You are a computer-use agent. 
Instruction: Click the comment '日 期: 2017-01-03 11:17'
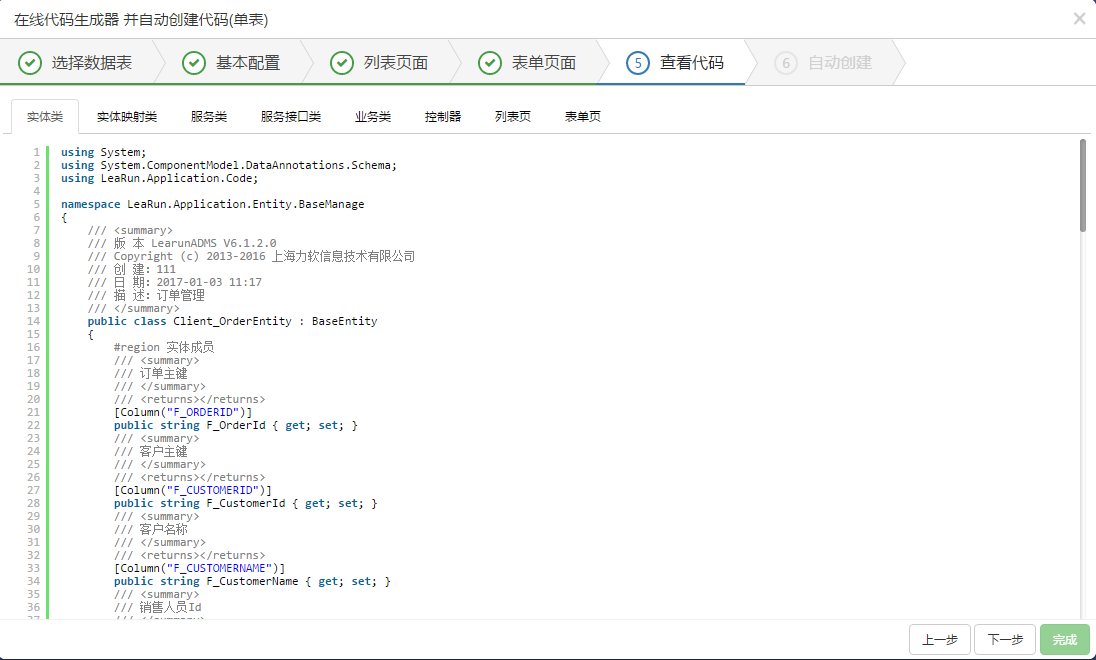175,282
